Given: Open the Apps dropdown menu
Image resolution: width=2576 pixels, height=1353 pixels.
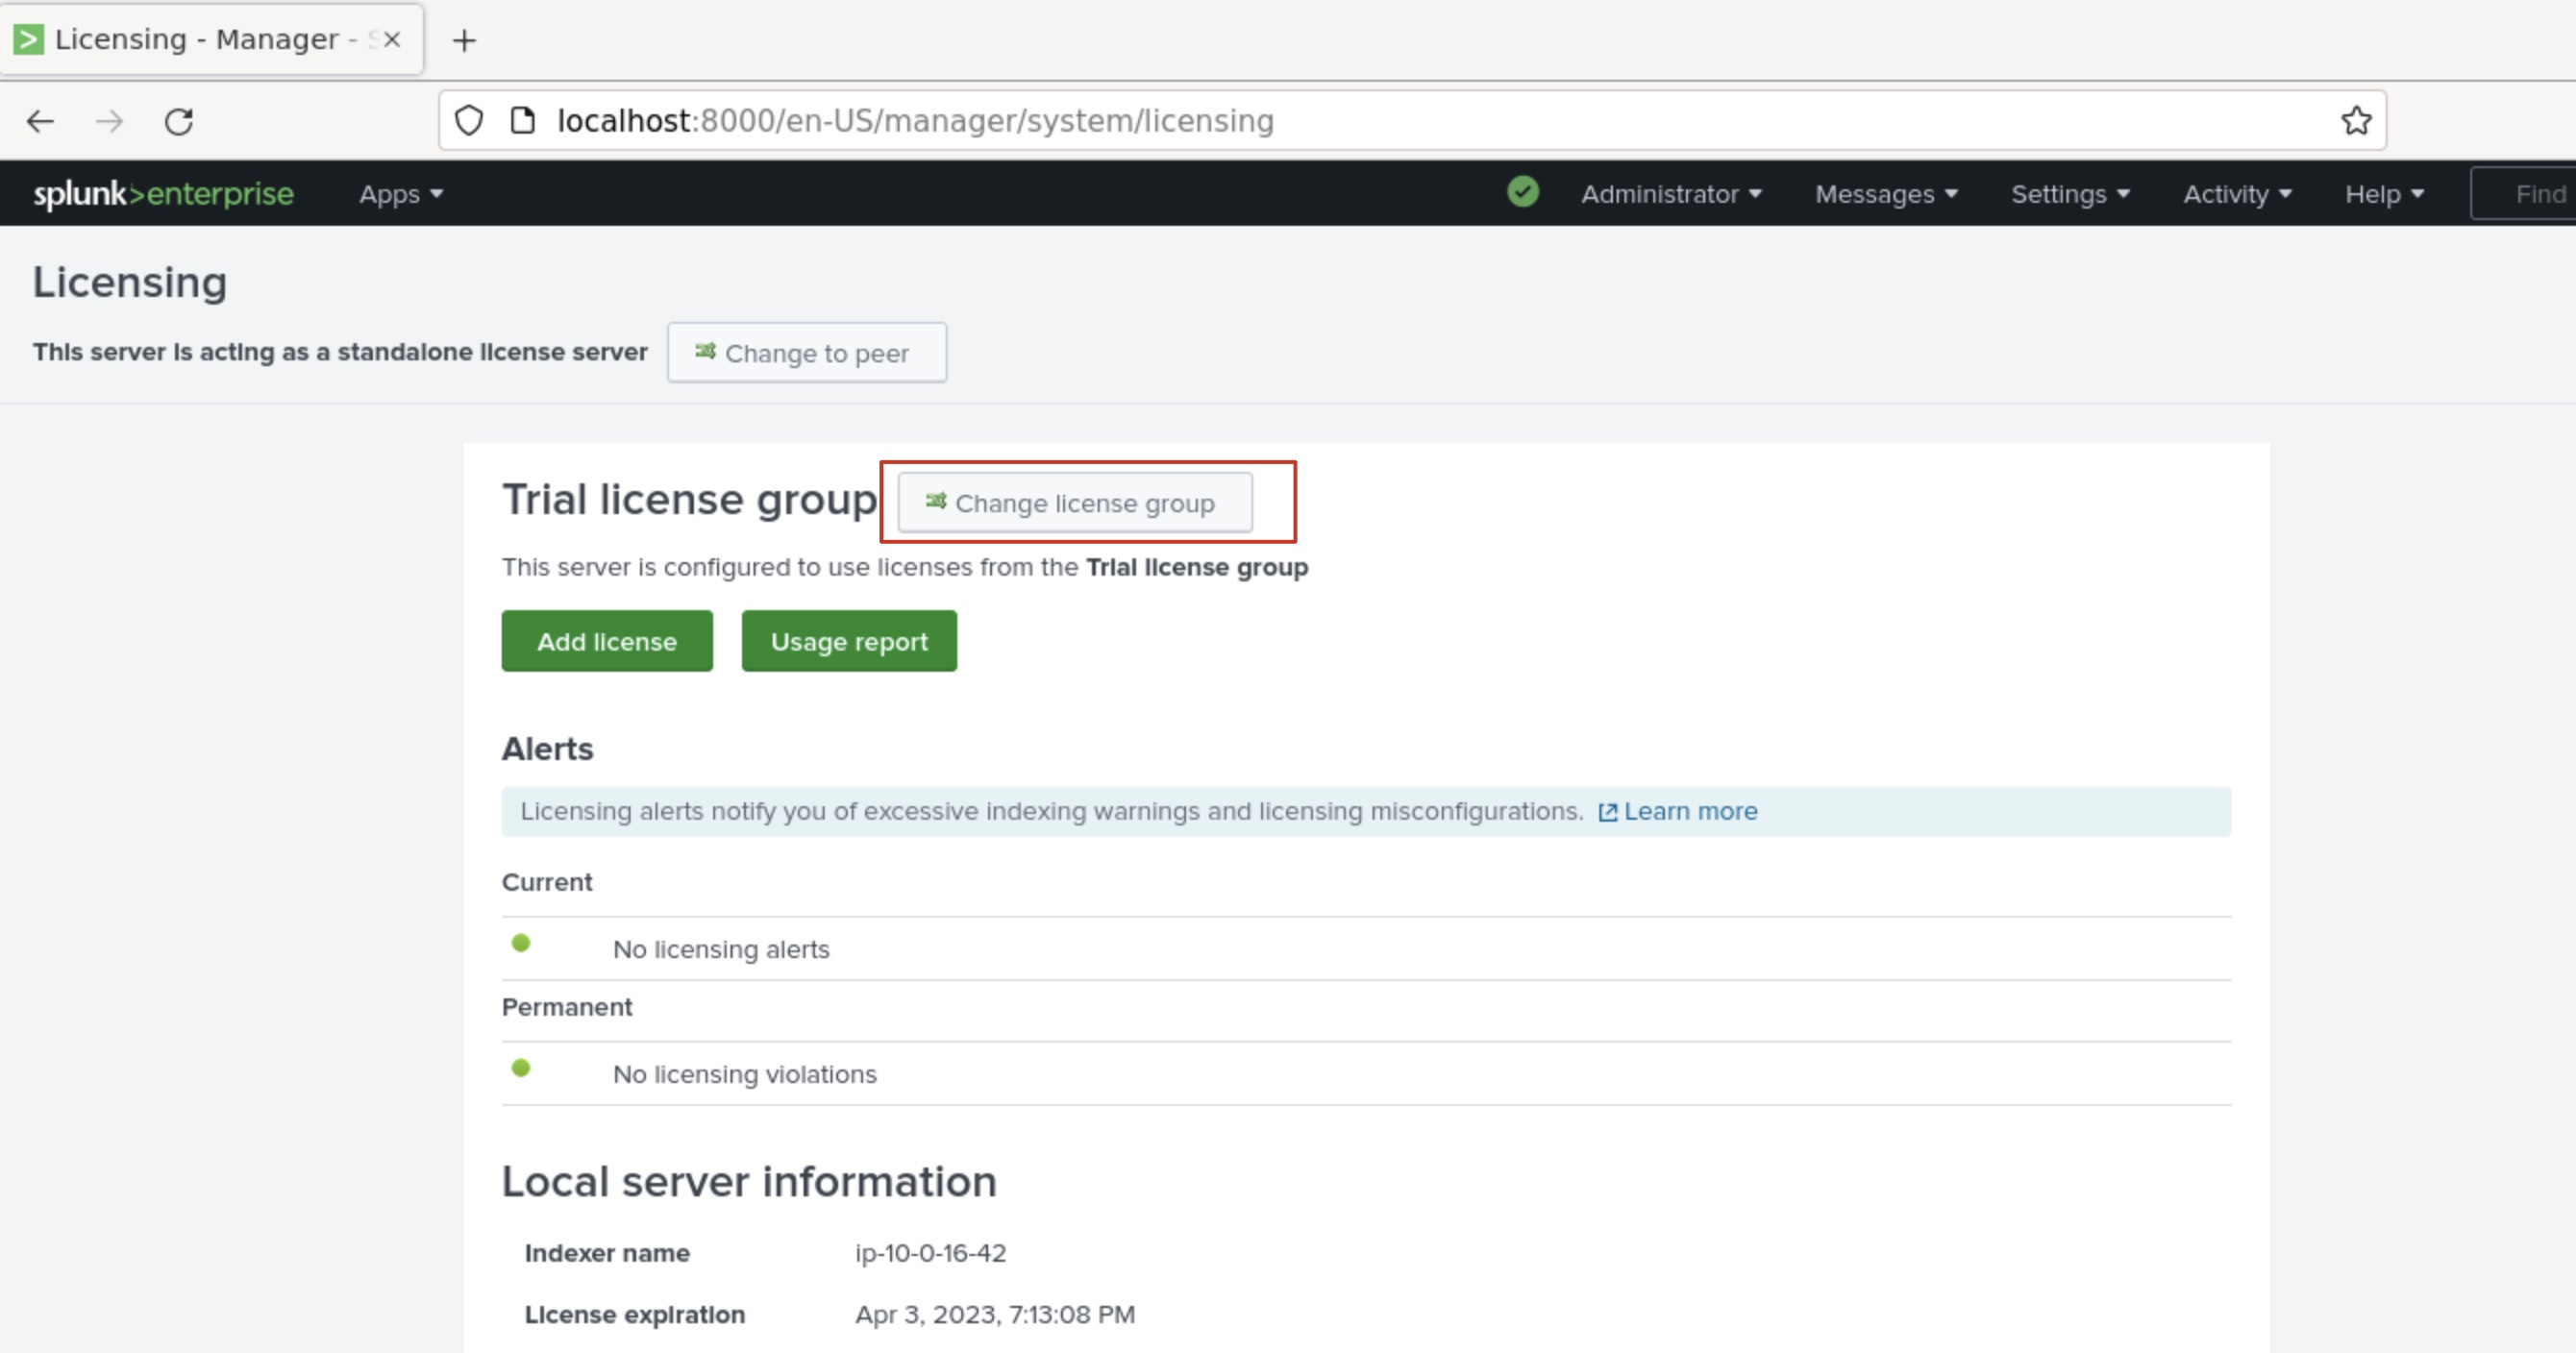Looking at the screenshot, I should pyautogui.click(x=401, y=194).
